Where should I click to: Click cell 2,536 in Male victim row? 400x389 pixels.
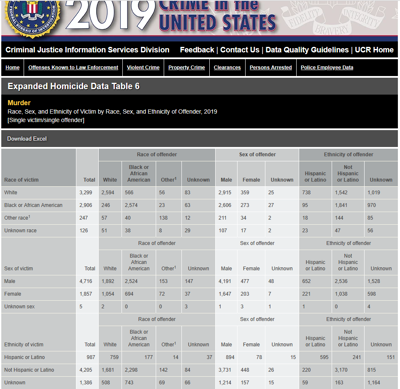tap(341, 281)
